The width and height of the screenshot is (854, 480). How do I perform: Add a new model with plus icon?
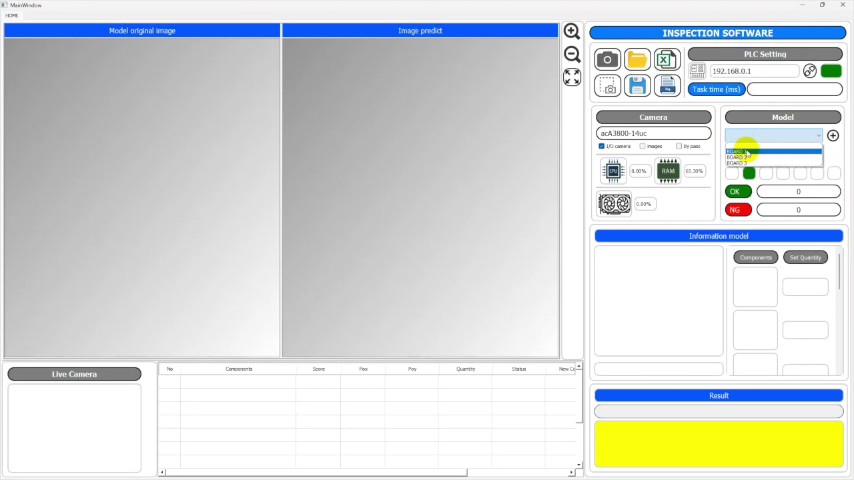(833, 136)
